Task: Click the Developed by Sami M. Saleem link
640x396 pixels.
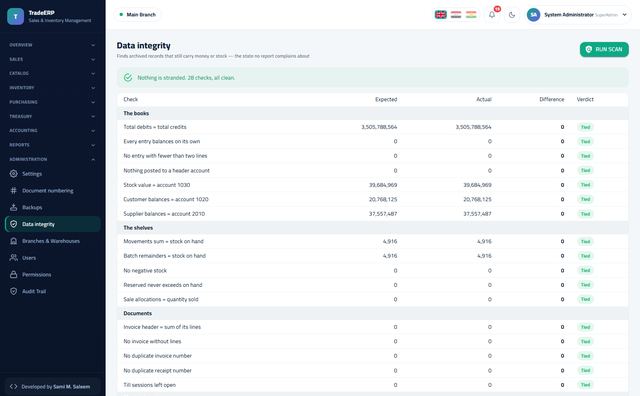Action: (x=52, y=386)
